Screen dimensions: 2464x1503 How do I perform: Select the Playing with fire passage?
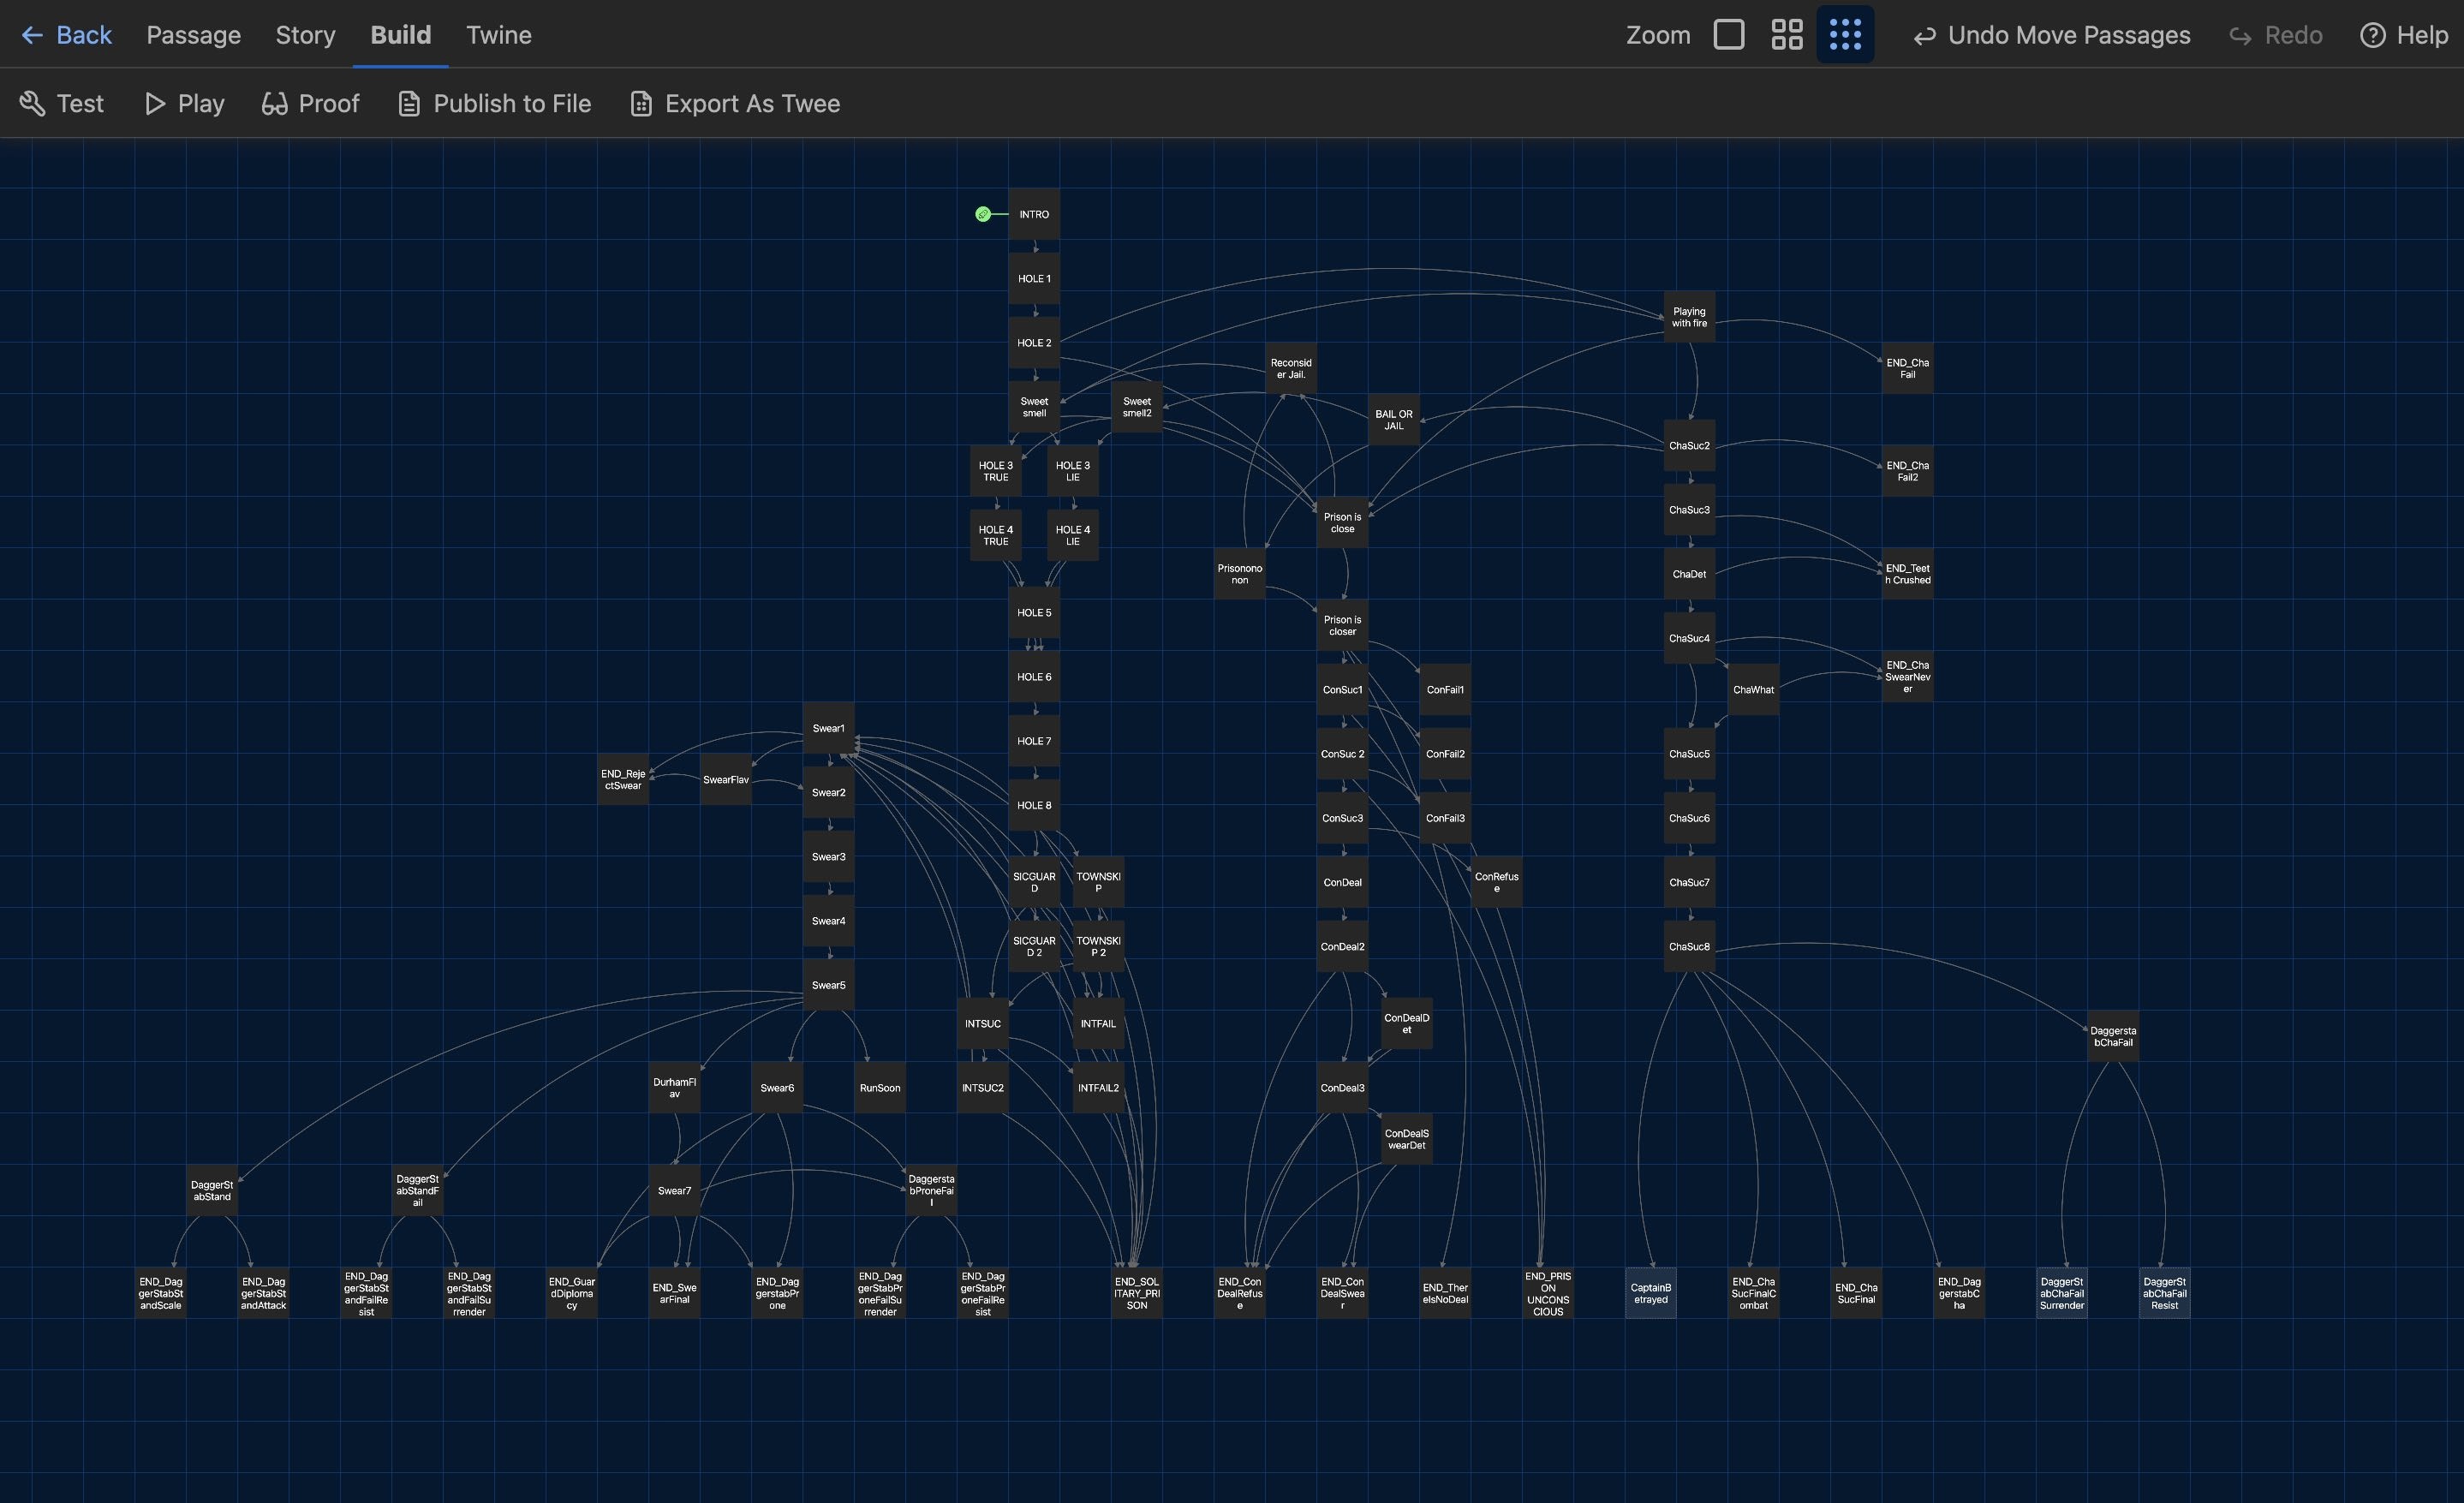pos(1689,317)
